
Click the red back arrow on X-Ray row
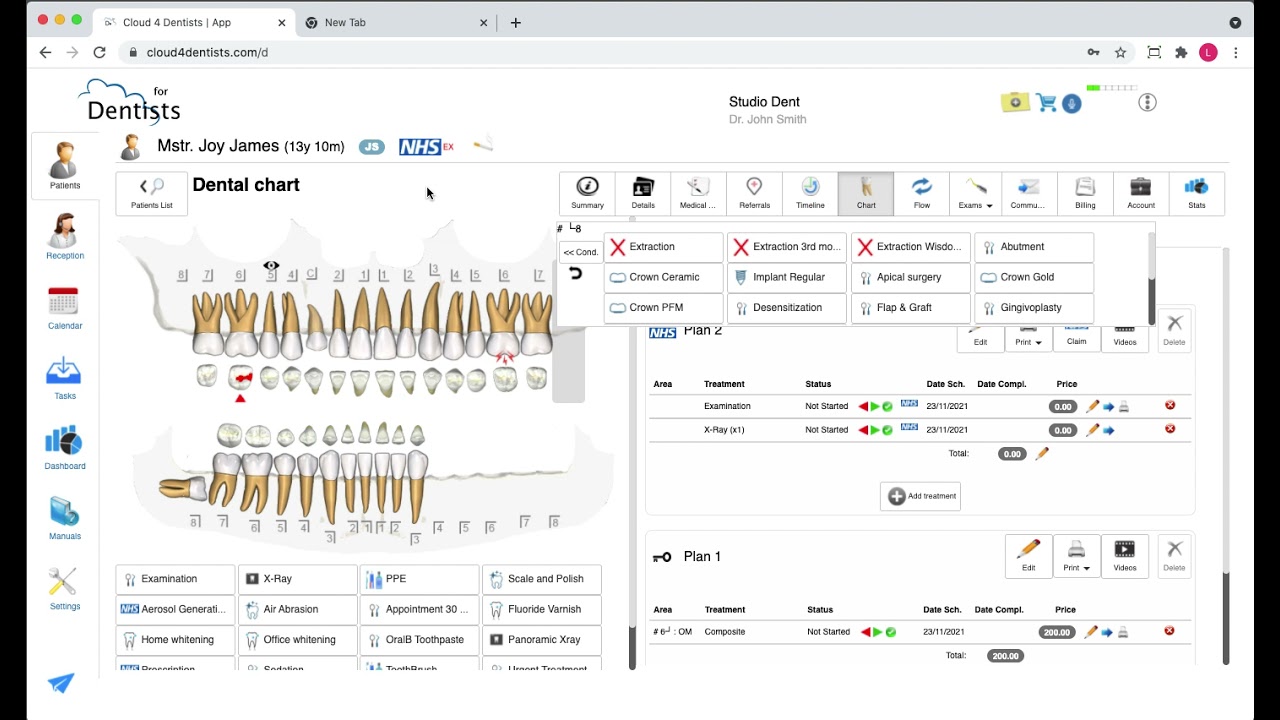tap(863, 430)
